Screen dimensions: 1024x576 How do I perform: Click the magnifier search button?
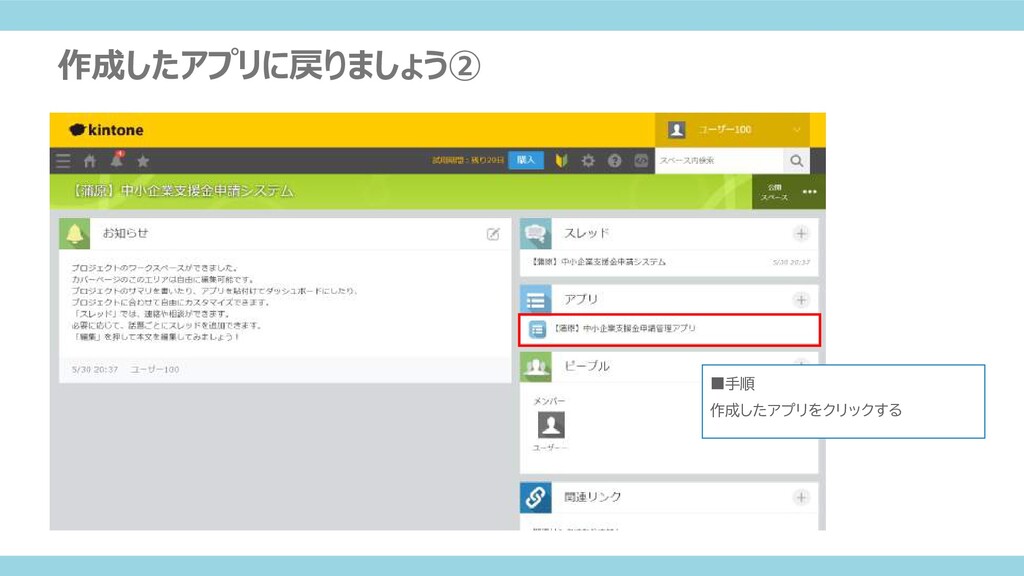point(796,161)
